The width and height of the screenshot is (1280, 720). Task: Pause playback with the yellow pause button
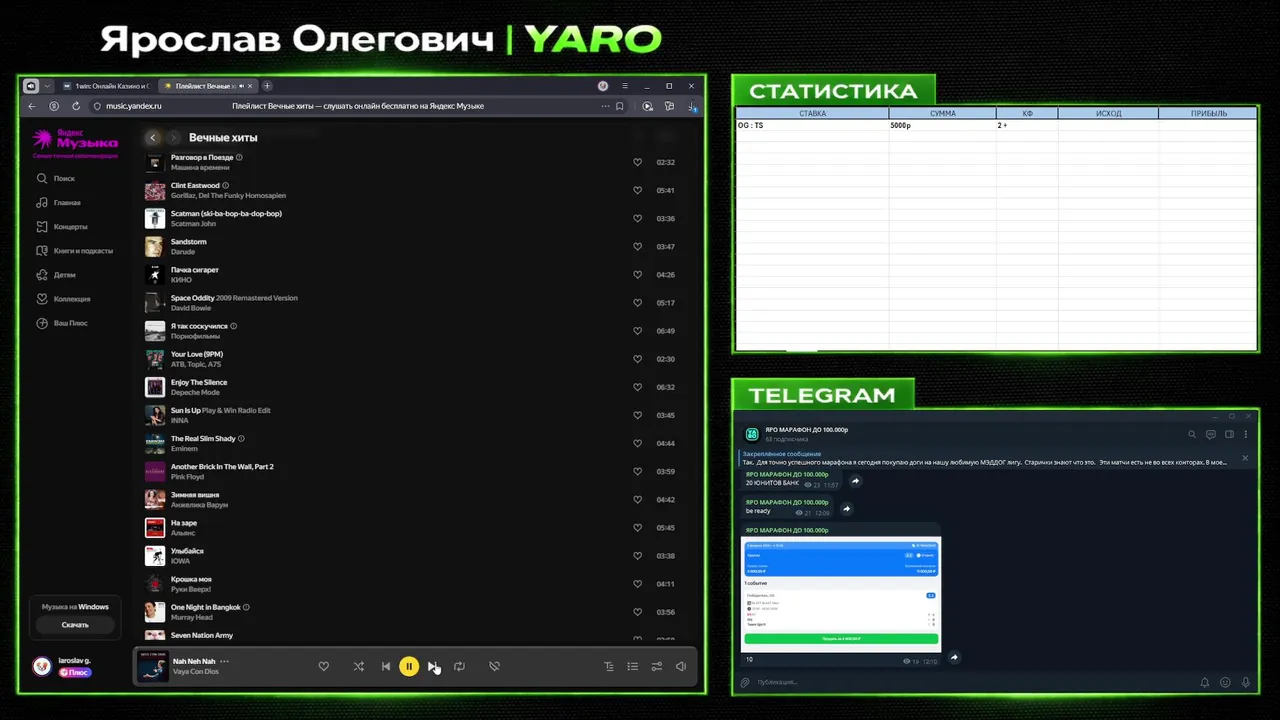[409, 666]
